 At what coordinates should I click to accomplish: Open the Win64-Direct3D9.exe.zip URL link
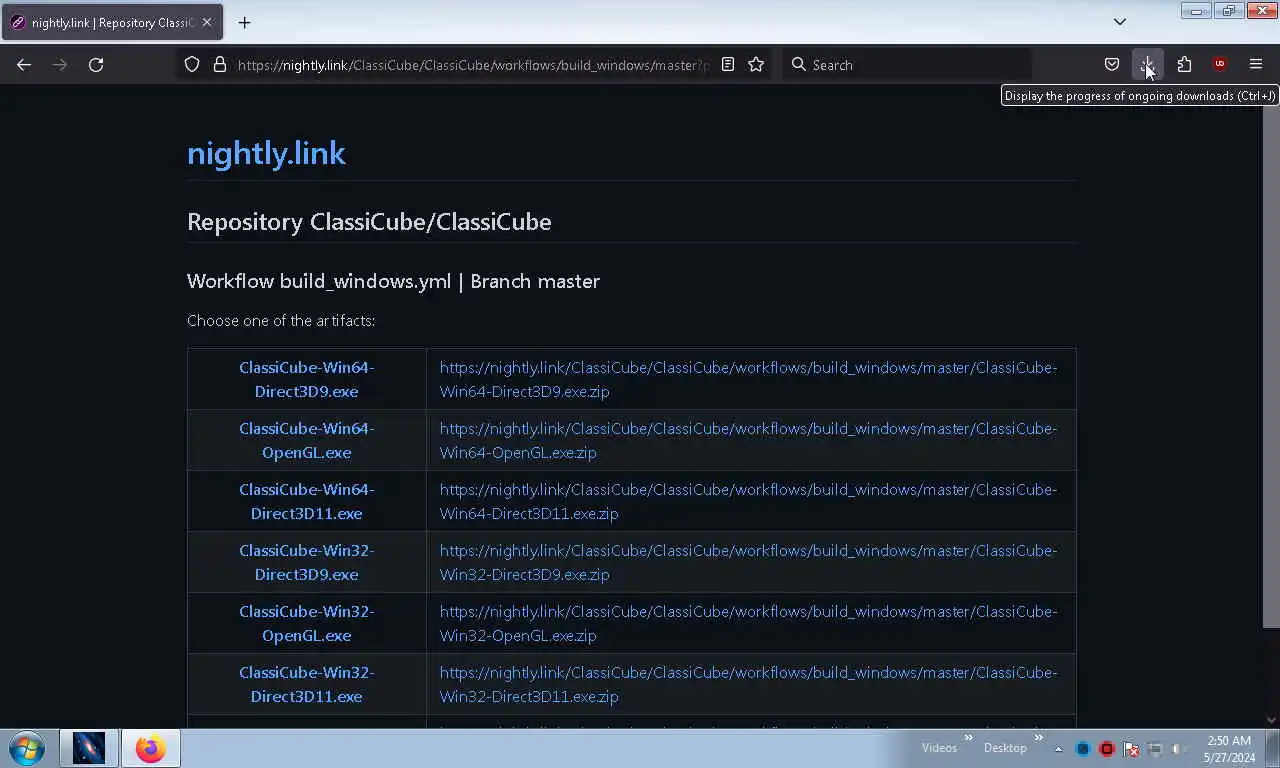(748, 379)
